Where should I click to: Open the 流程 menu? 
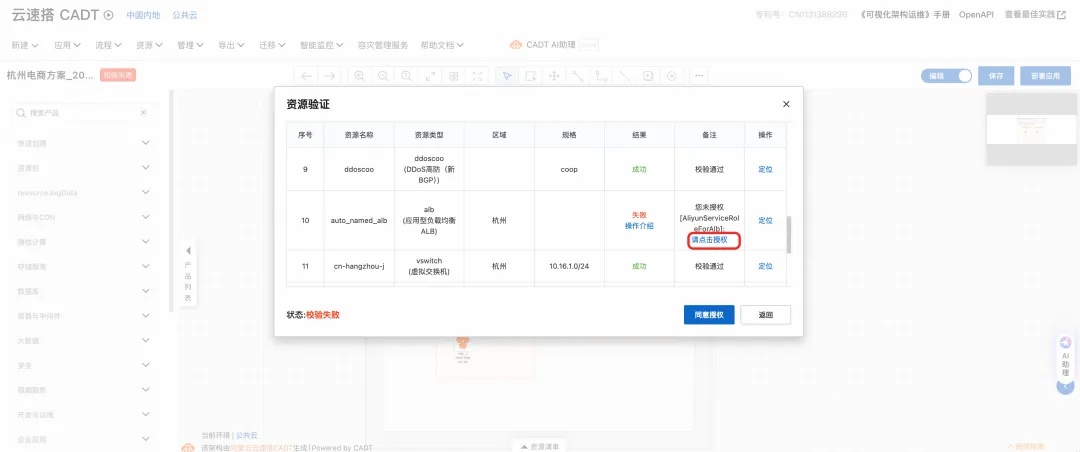[x=108, y=45]
